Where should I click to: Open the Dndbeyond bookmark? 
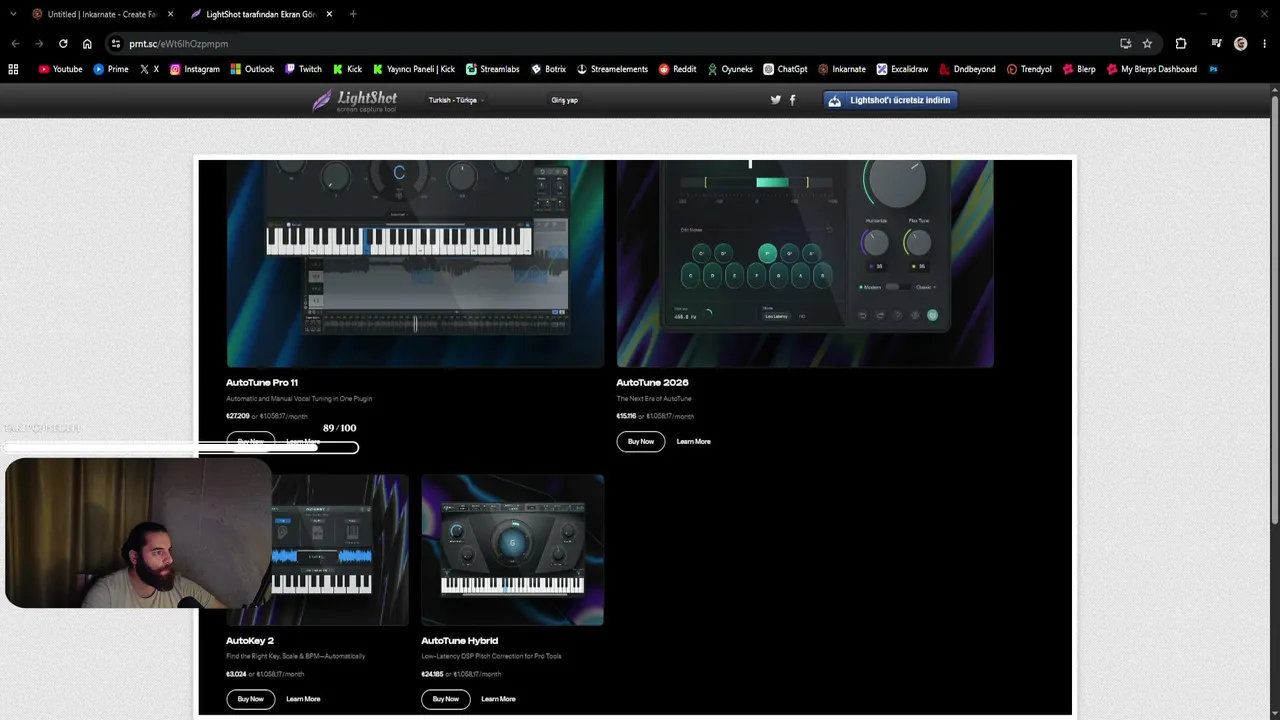click(x=967, y=69)
